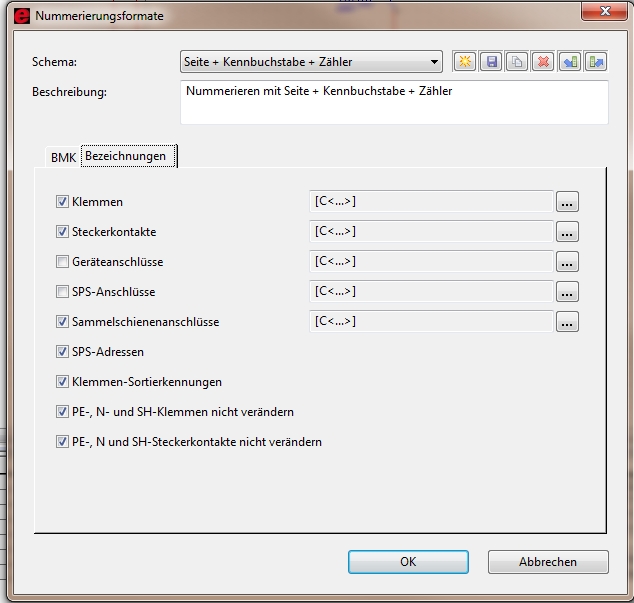The height and width of the screenshot is (603, 634).
Task: Open the Schema dropdown list
Action: 311,62
